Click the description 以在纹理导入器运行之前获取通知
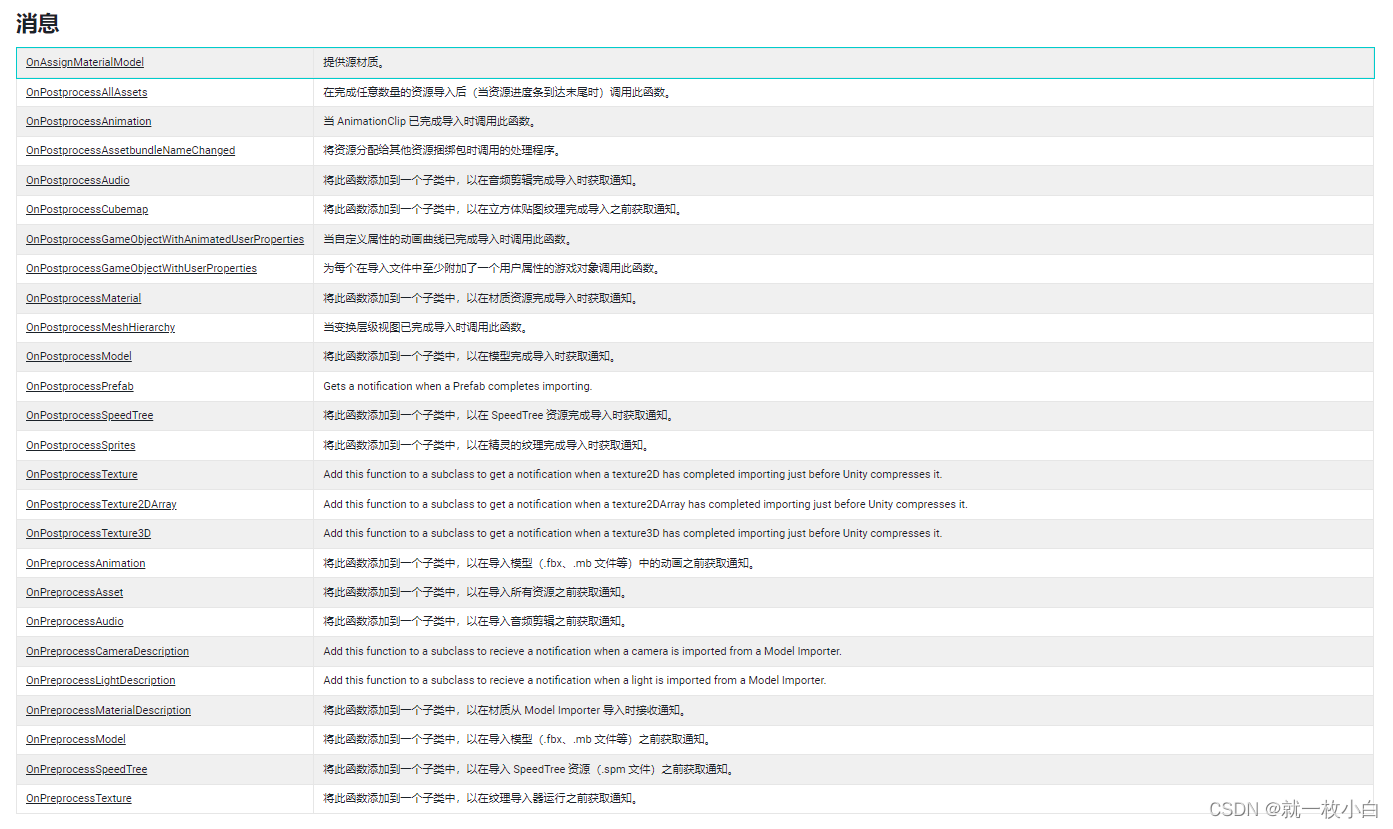This screenshot has width=1393, height=829. coord(481,798)
